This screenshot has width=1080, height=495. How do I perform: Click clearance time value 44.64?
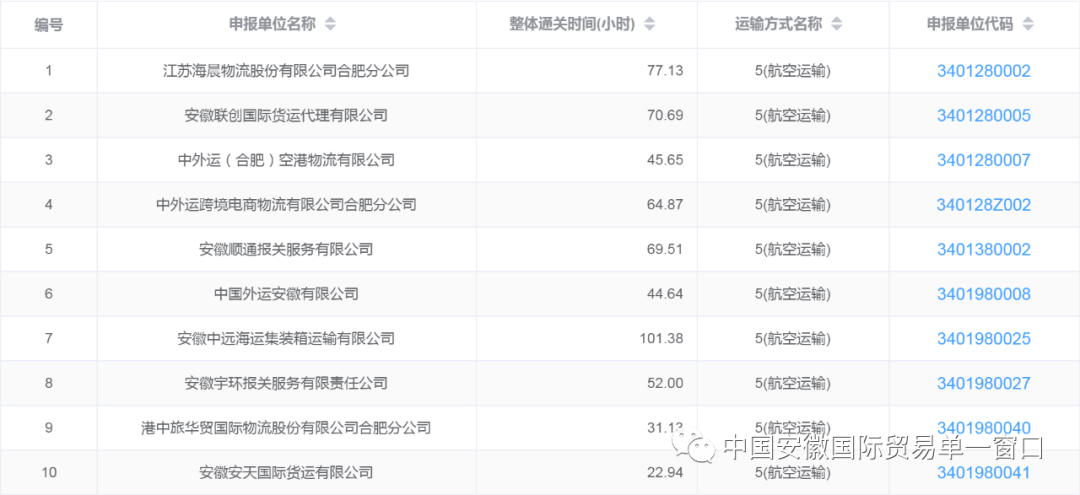click(665, 294)
